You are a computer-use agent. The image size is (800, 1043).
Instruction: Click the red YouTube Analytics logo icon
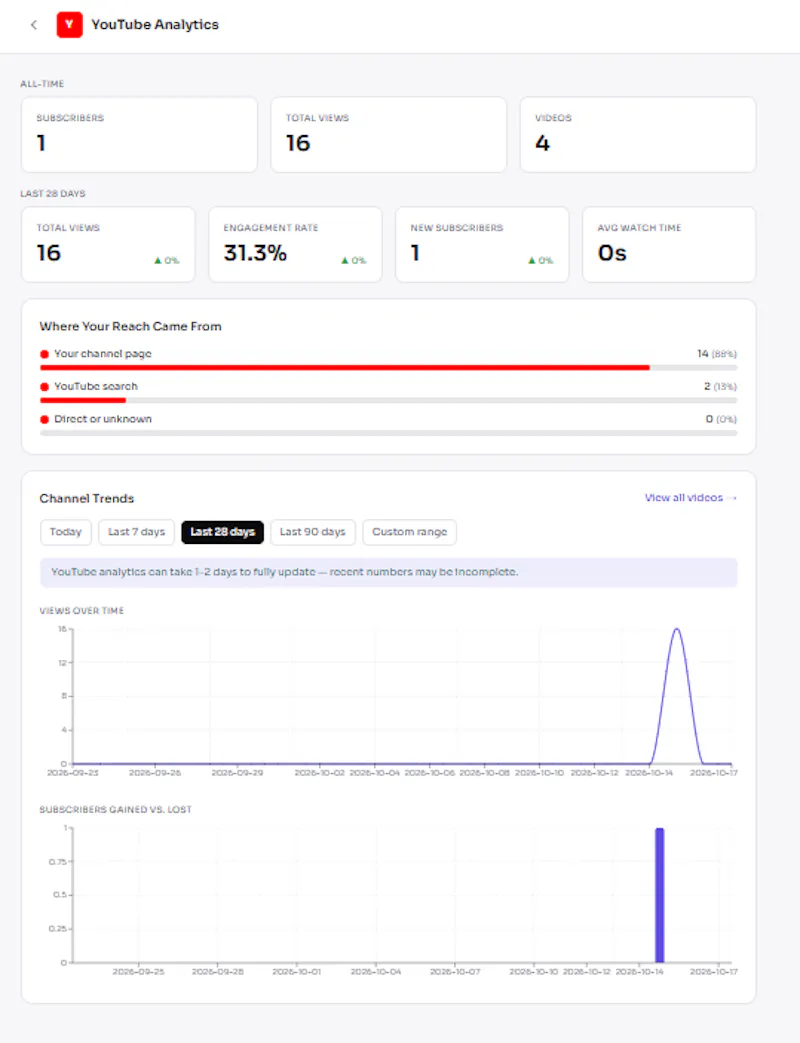coord(69,25)
